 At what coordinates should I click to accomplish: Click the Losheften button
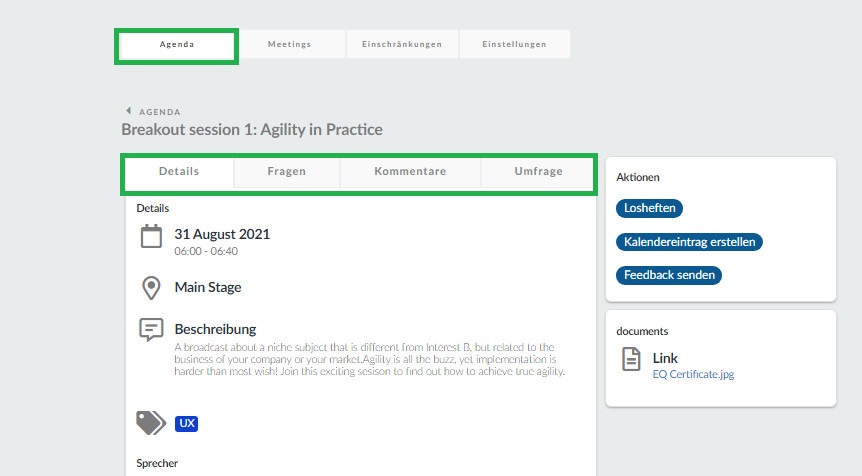(x=649, y=208)
